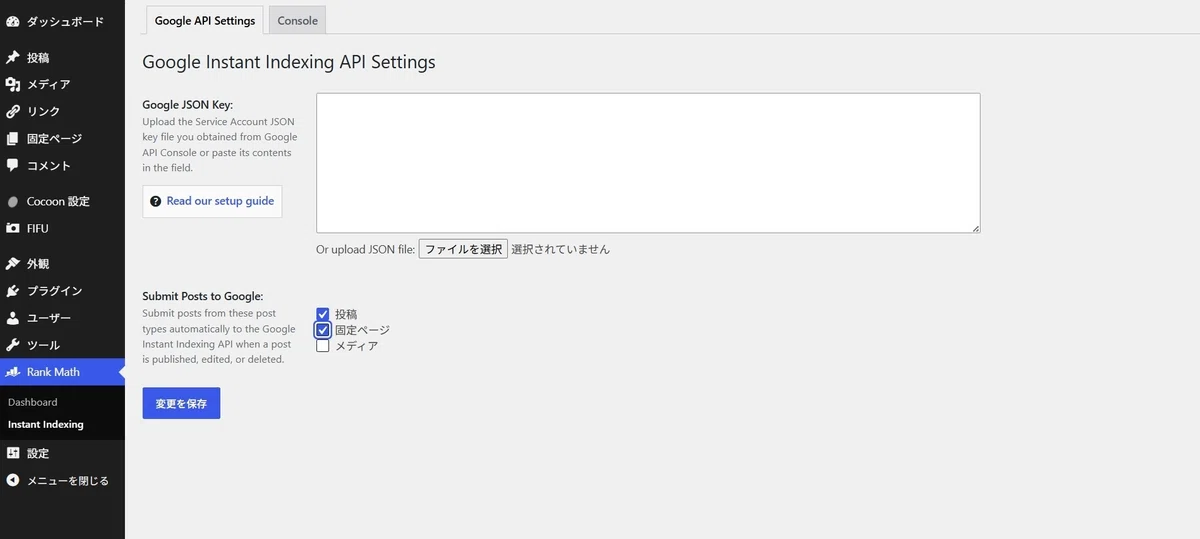1200x539 pixels.
Task: Click the Rank Math chart icon
Action: click(x=12, y=372)
